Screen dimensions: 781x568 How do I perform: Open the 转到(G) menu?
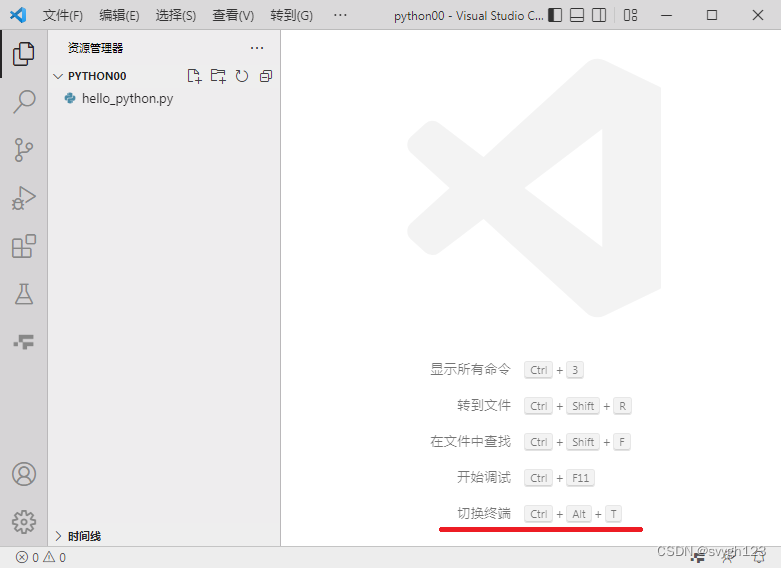(291, 15)
